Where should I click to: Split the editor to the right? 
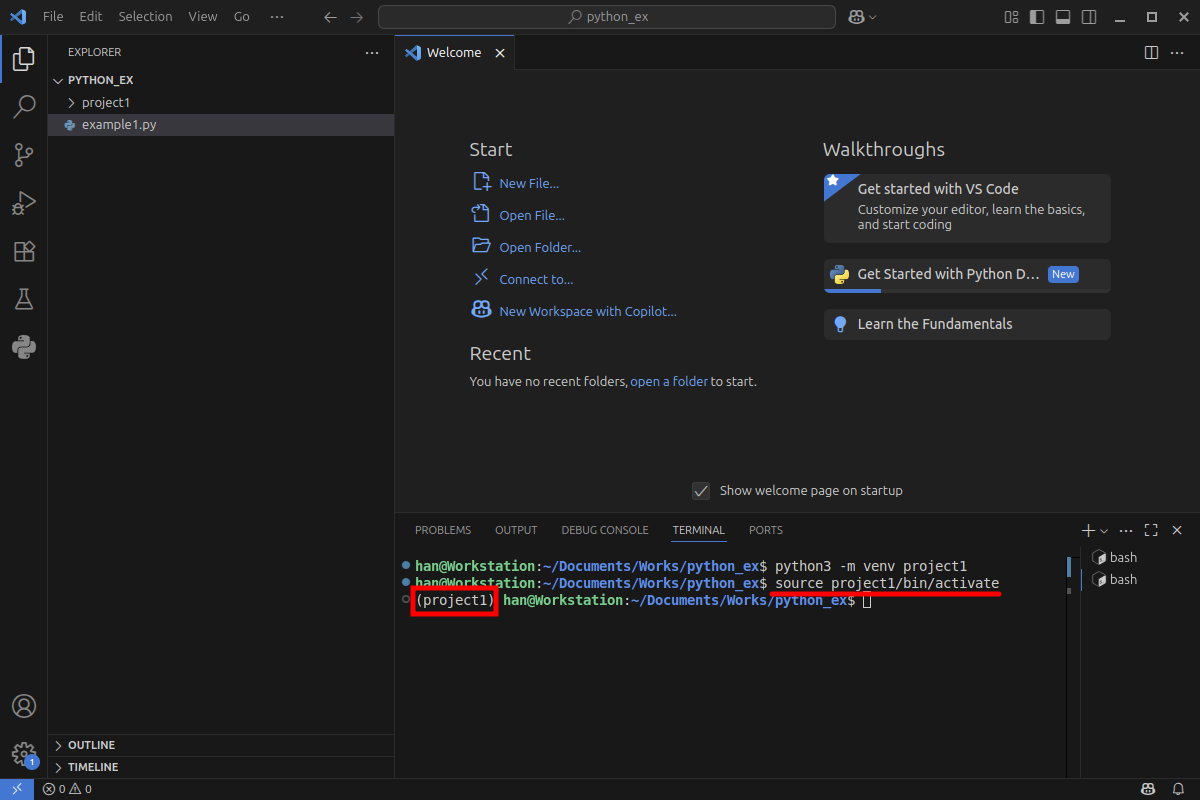pyautogui.click(x=1151, y=52)
